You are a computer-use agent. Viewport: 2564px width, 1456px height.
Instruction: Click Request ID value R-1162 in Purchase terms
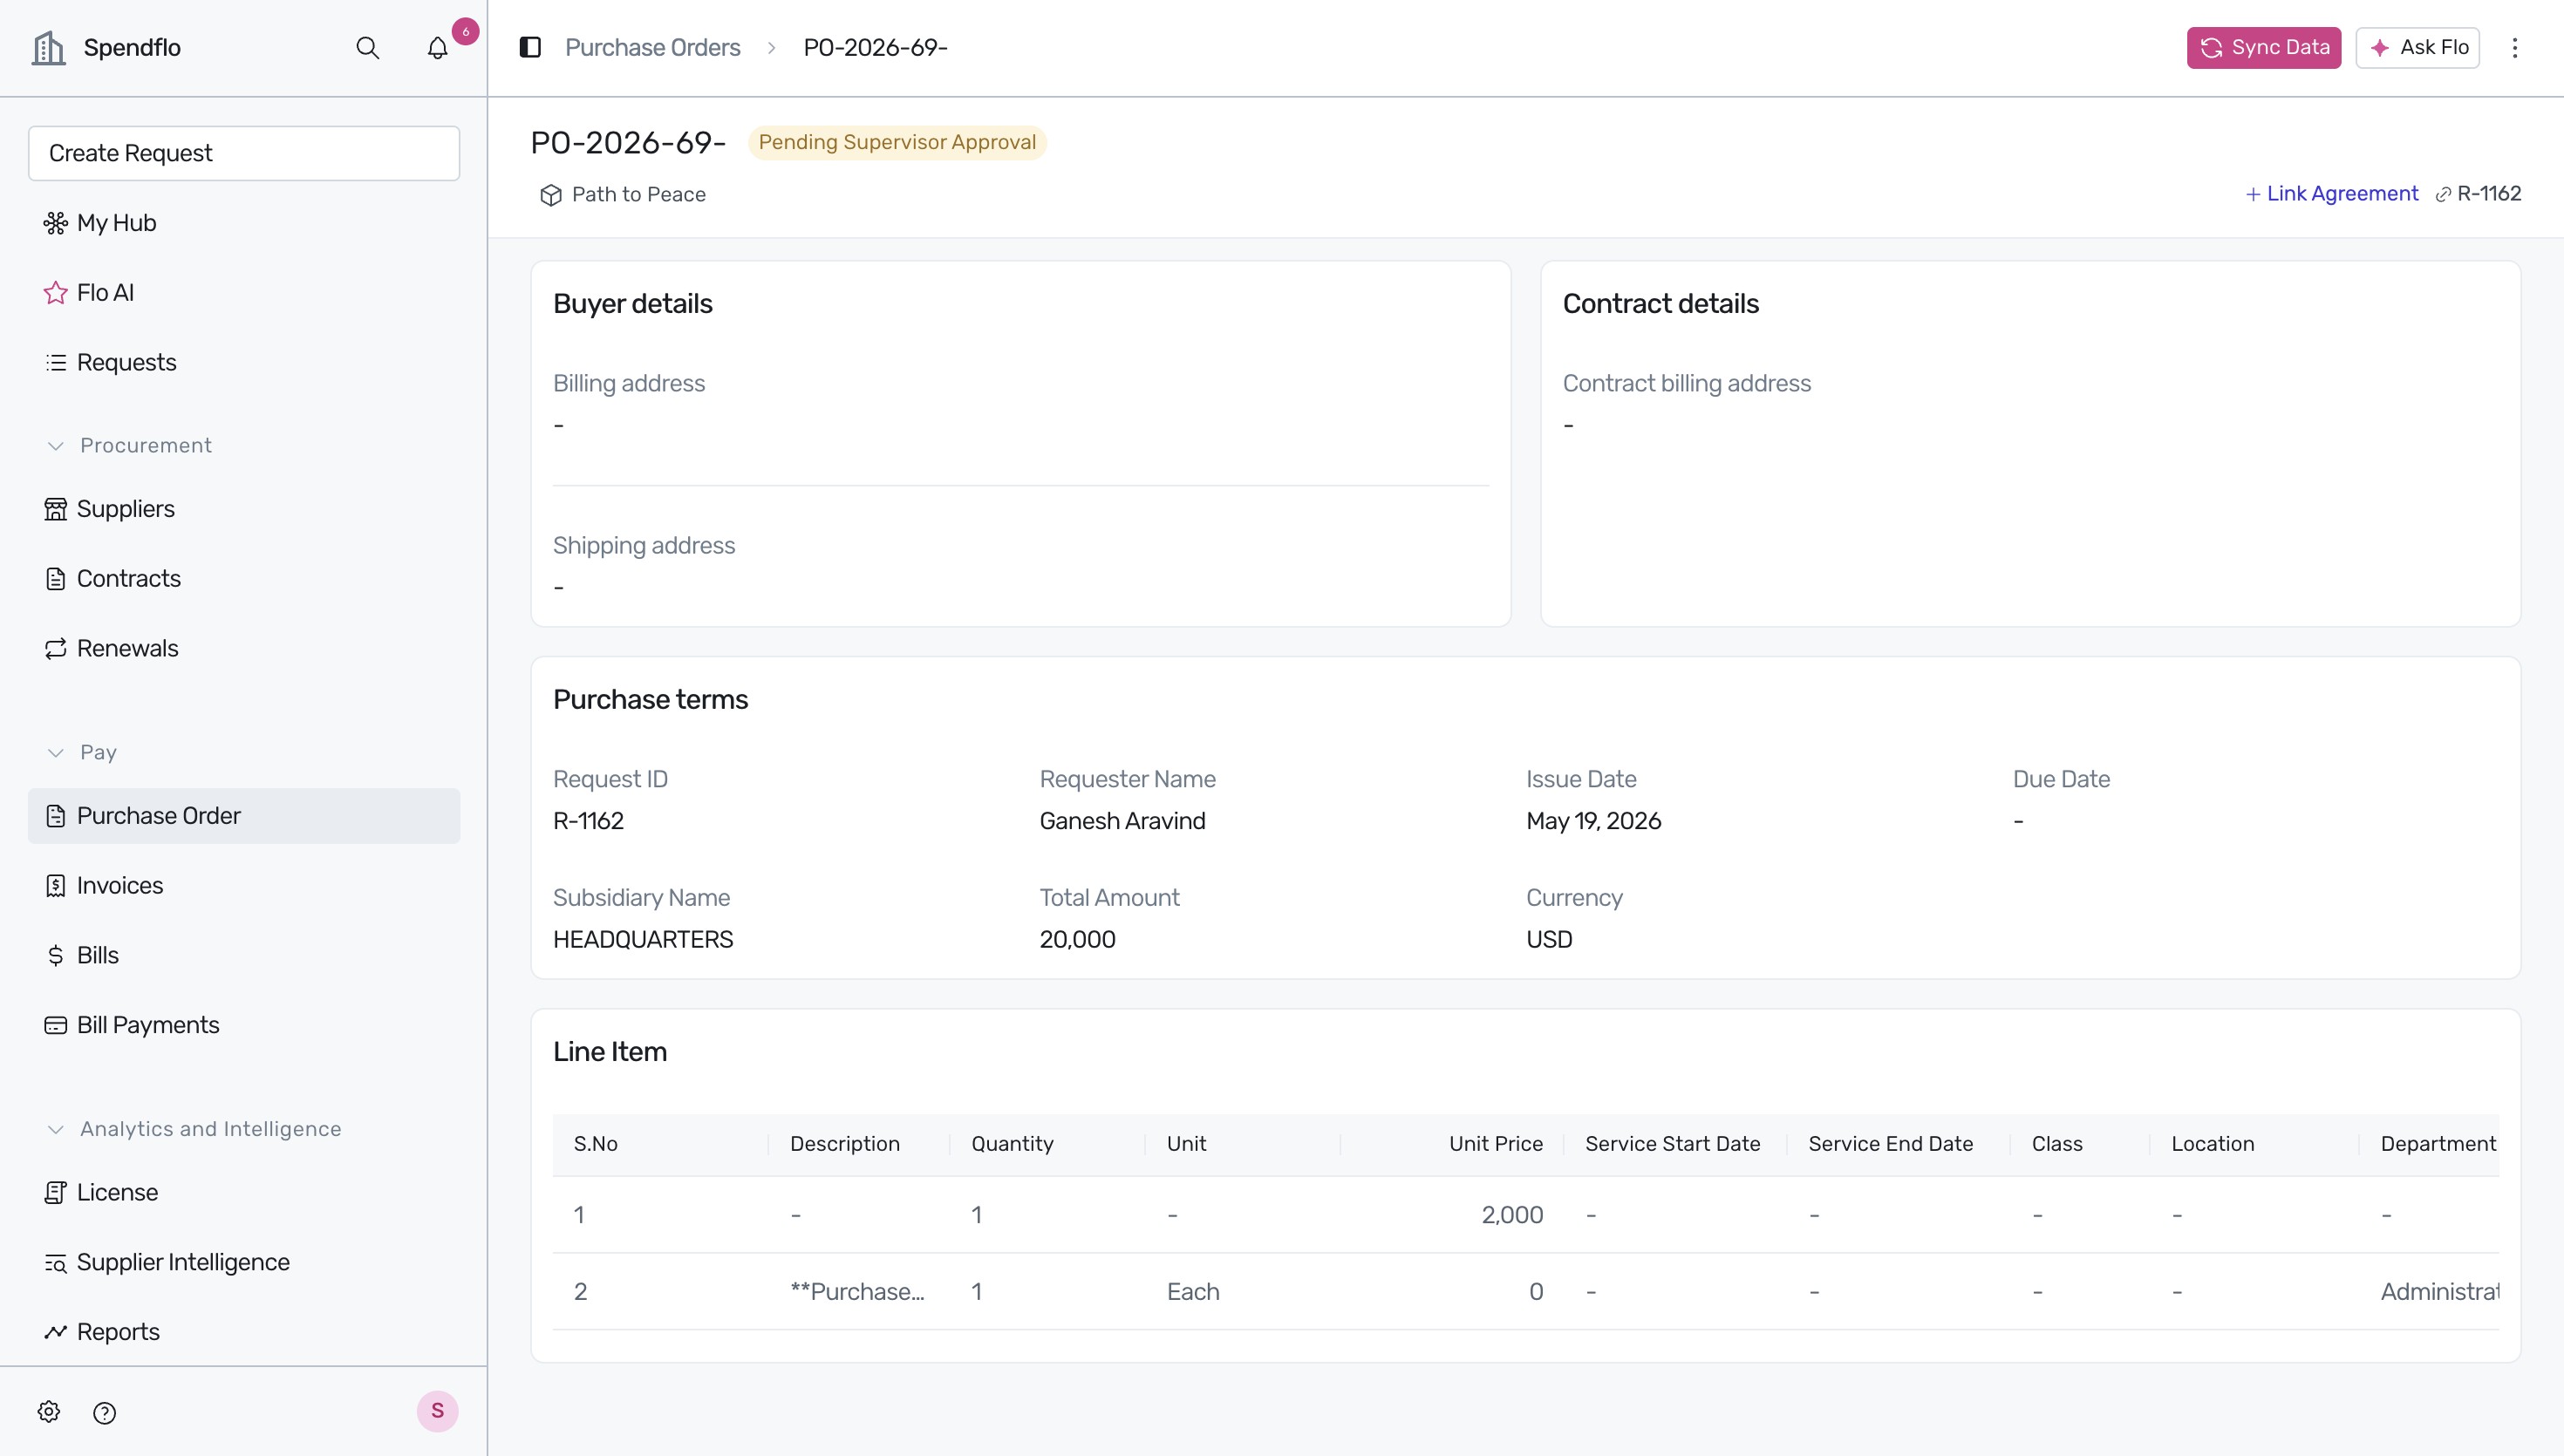[x=588, y=821]
